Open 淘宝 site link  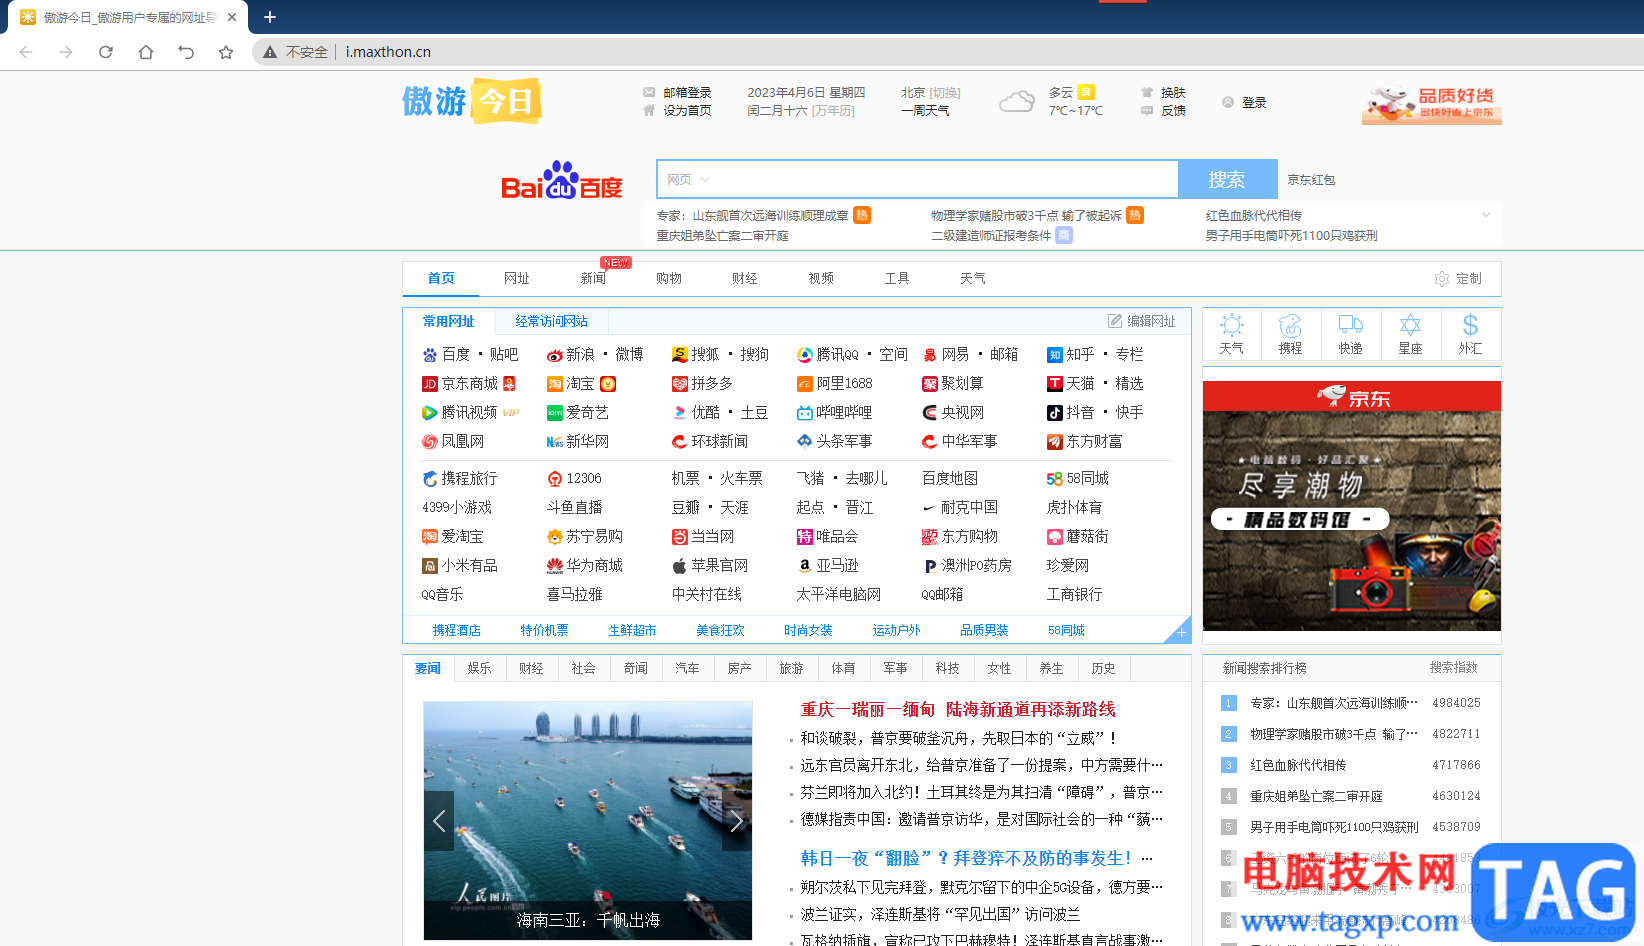click(580, 383)
